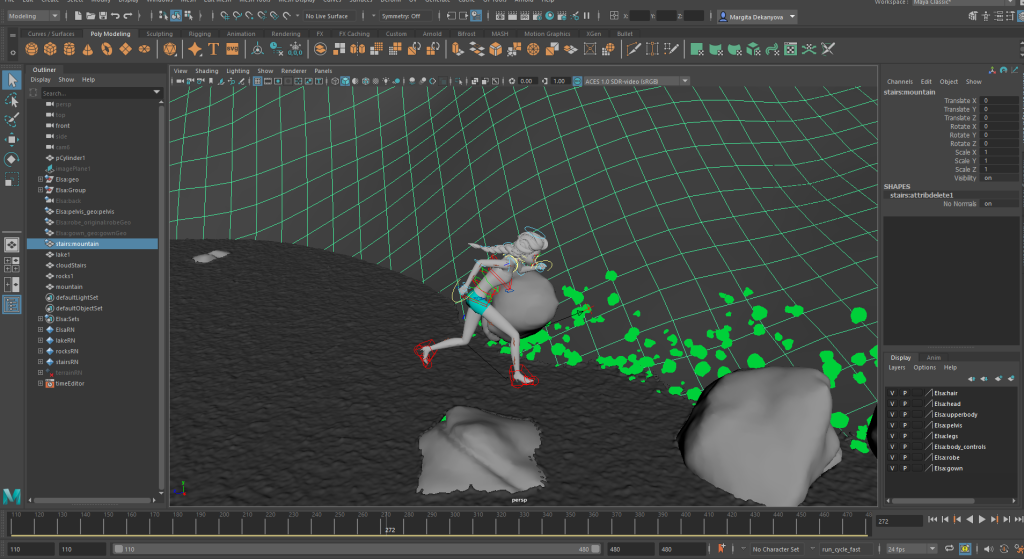Activate the Paint selection tool in toolbox

12,120
